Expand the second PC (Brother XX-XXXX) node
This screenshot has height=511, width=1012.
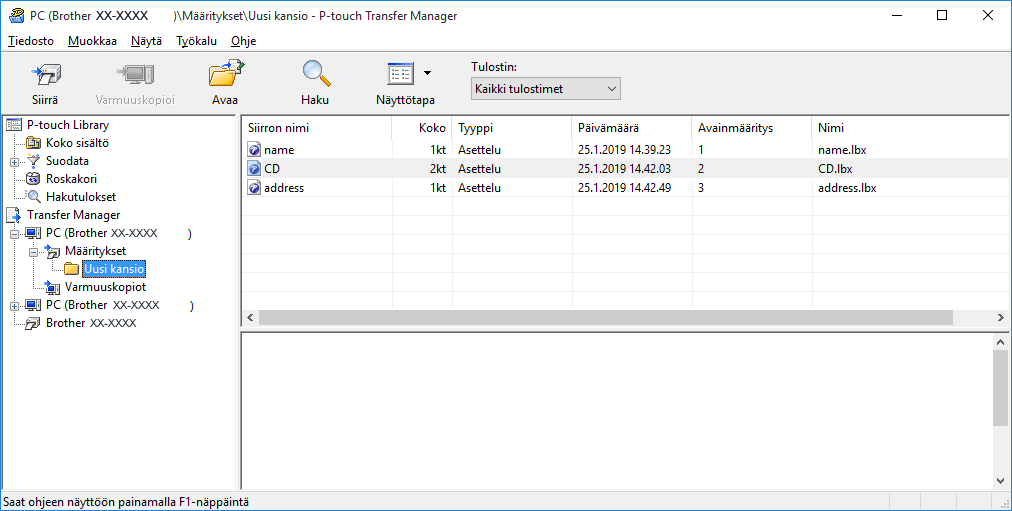coord(14,306)
